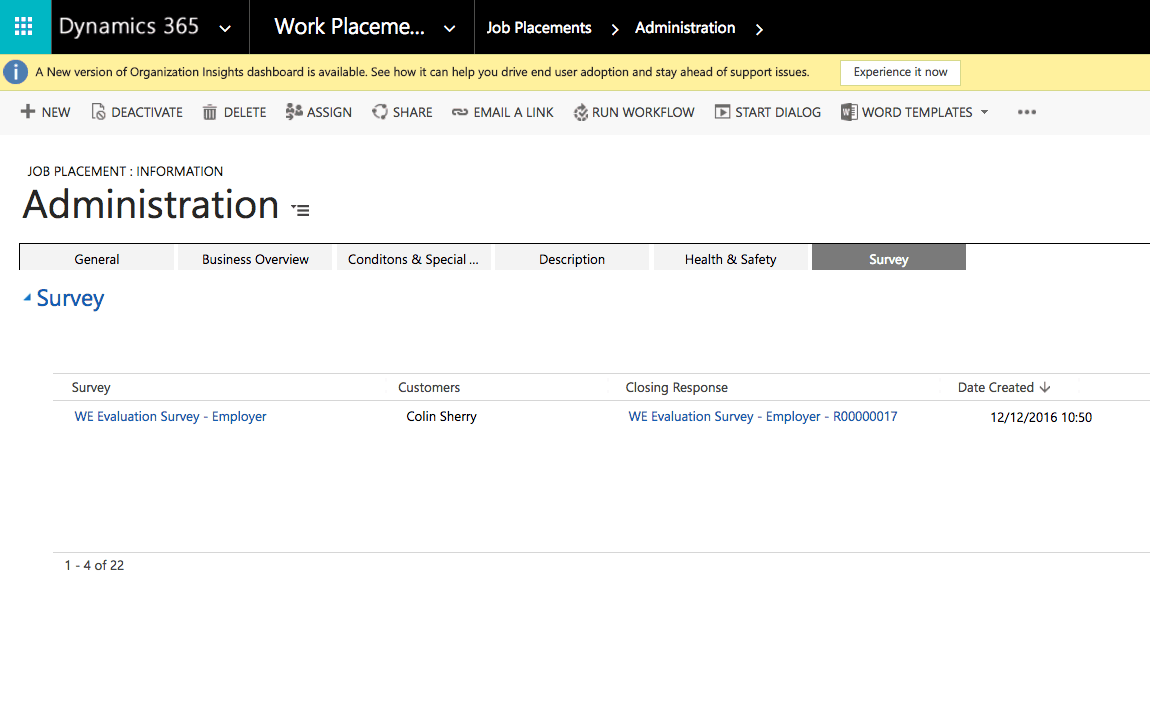Open the Business Overview tab
Viewport: 1150px width, 709px height.
point(254,258)
